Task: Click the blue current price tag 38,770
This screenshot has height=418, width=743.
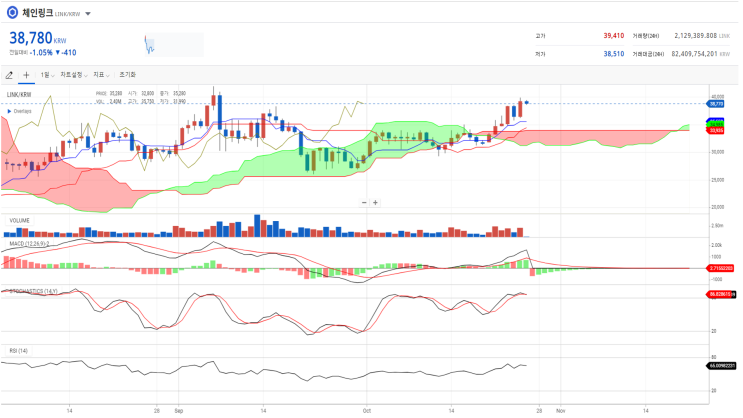Action: pyautogui.click(x=716, y=104)
